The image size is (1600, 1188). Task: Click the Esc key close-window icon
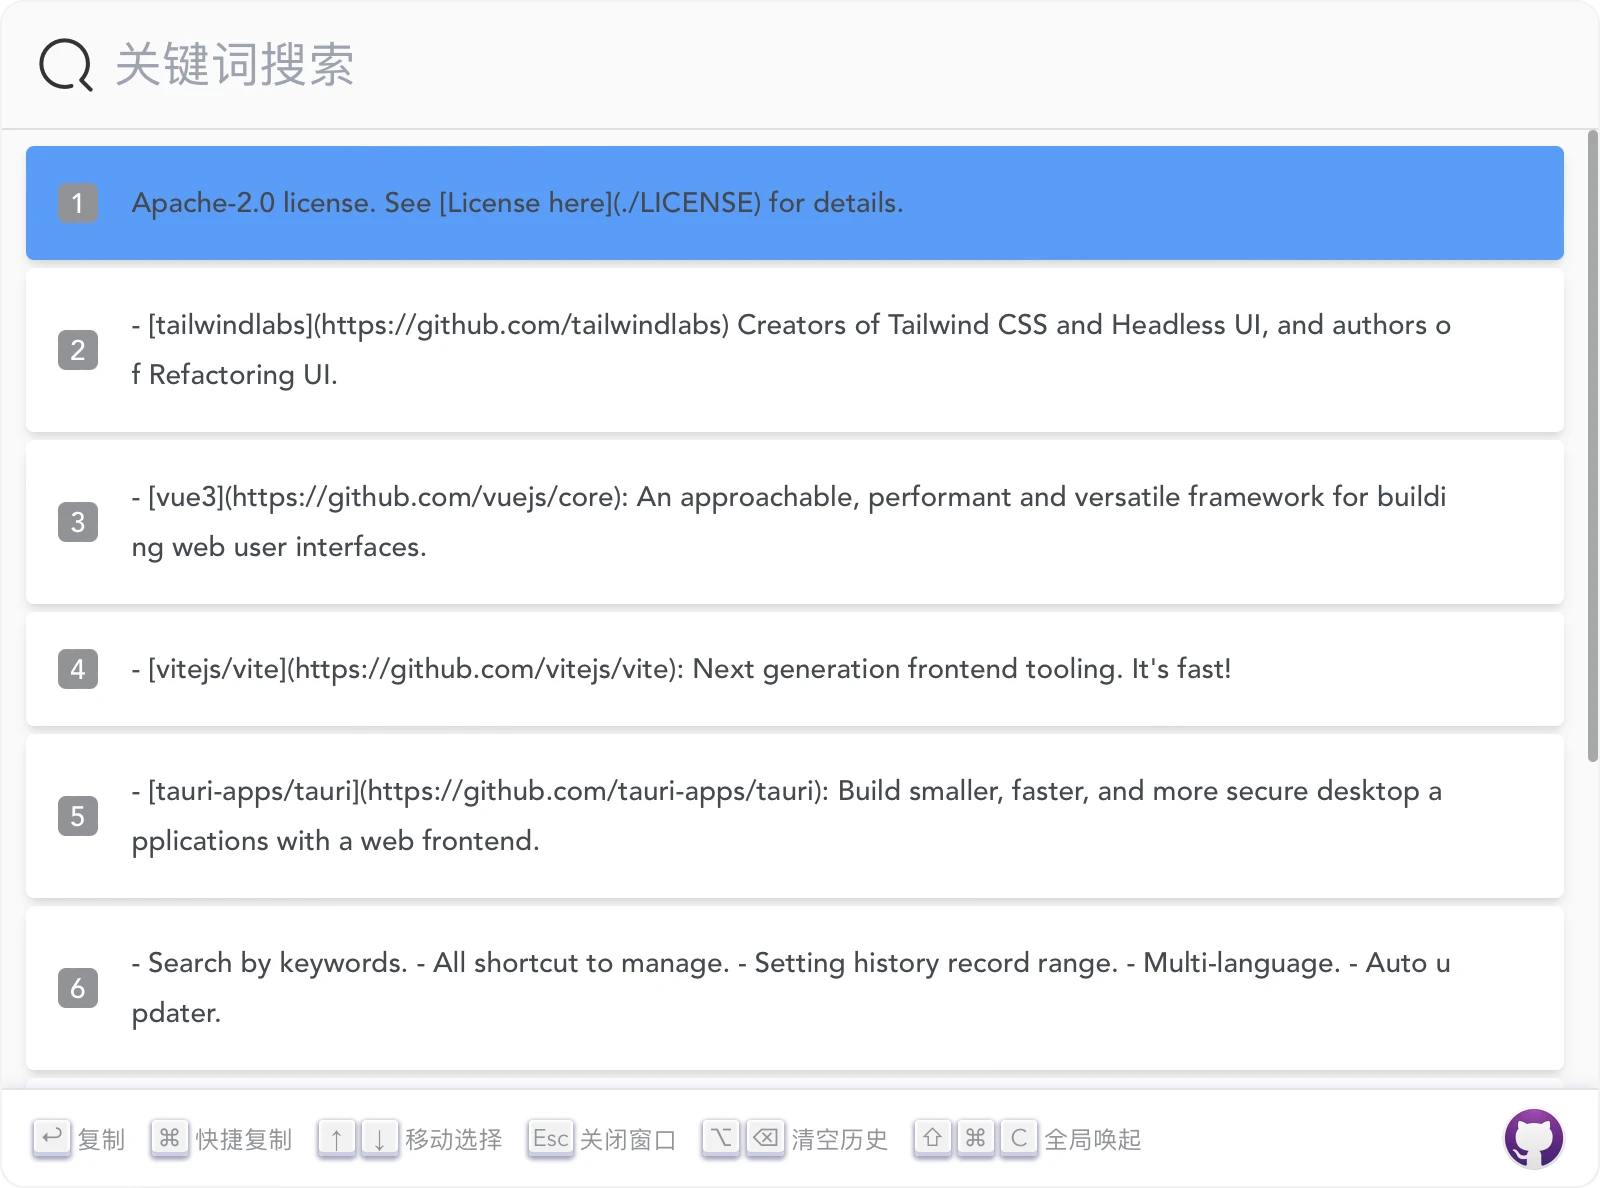[551, 1138]
